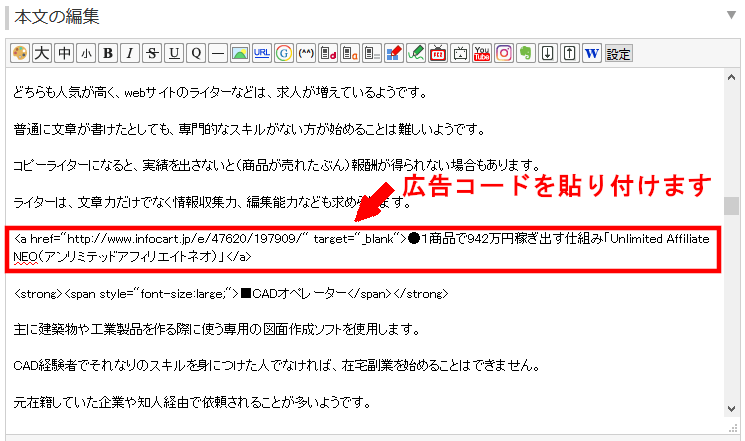This screenshot has height=441, width=745.
Task: Click the infocart anchor tag ad code
Action: [x=362, y=248]
